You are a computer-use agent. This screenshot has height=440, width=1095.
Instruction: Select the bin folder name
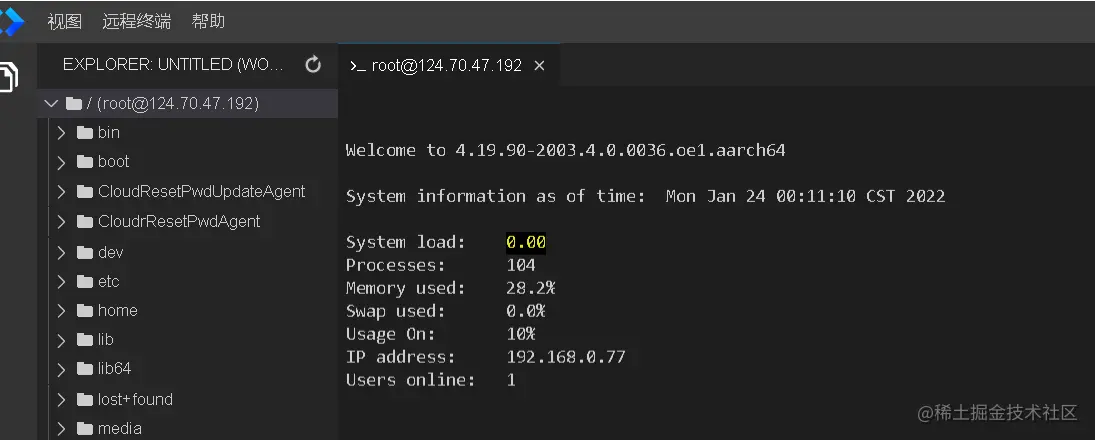point(109,133)
